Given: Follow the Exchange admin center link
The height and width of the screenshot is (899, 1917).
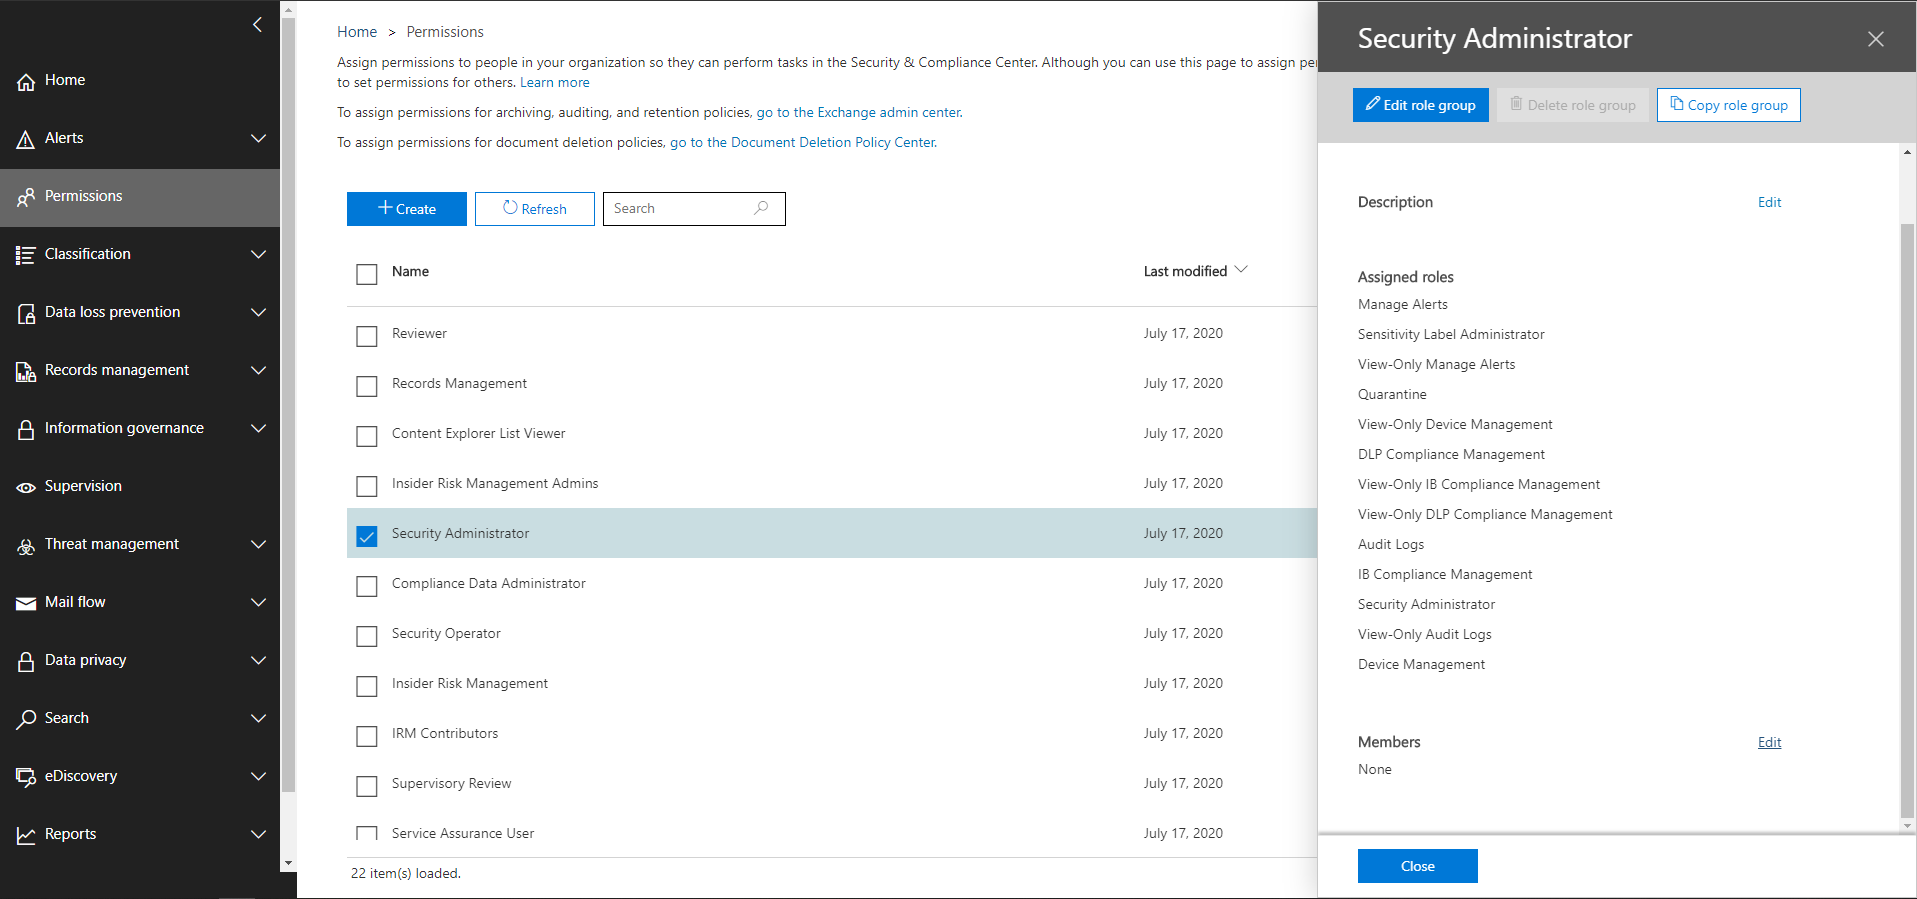Looking at the screenshot, I should [859, 112].
